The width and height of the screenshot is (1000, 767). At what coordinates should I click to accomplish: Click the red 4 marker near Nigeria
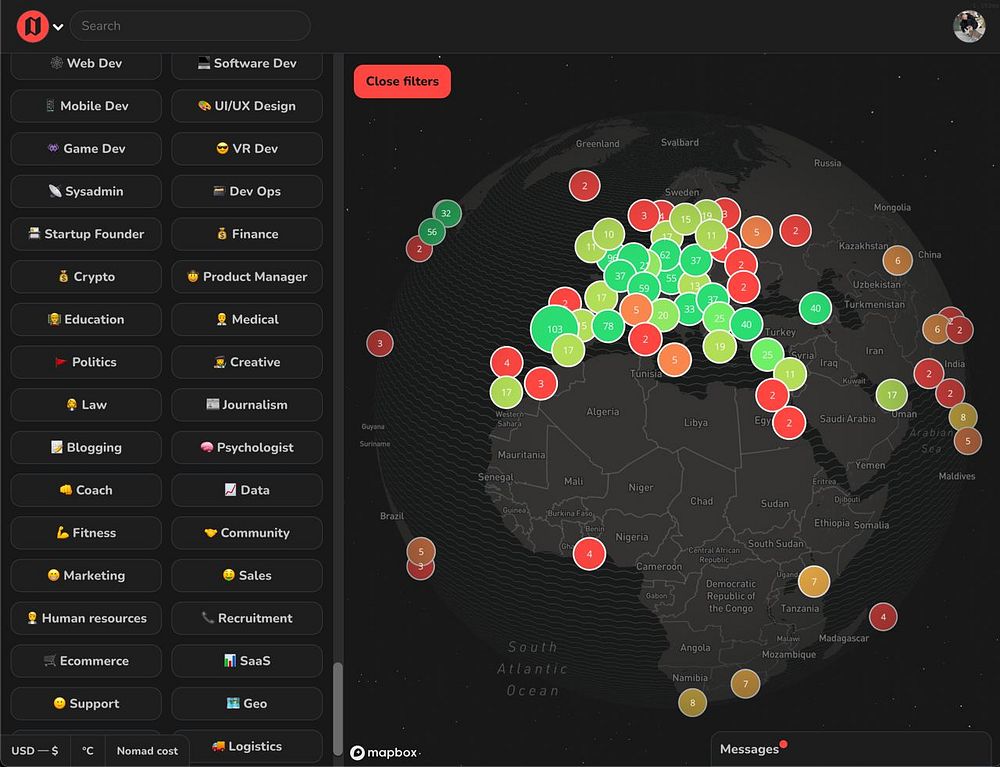click(589, 553)
